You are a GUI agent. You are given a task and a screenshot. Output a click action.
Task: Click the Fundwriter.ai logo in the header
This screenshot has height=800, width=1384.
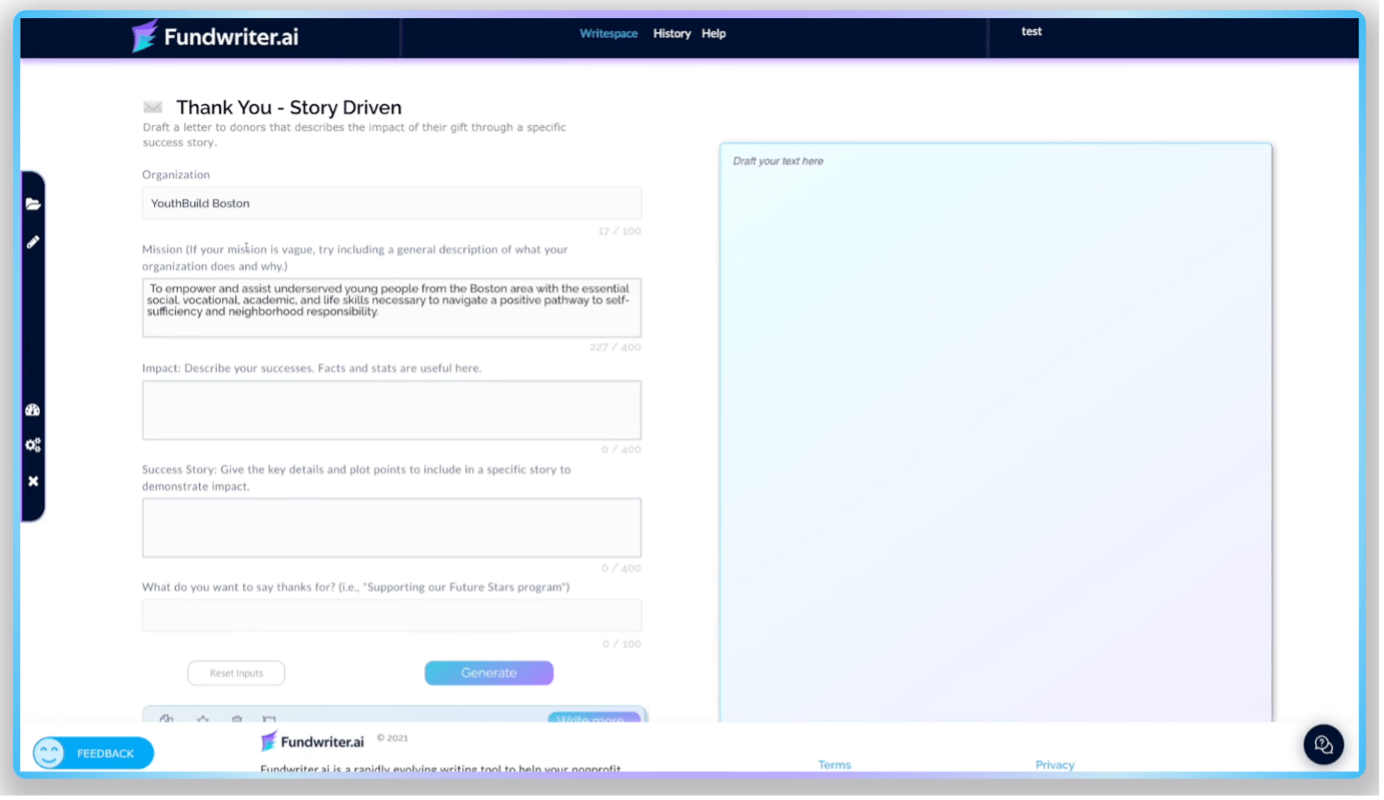pyautogui.click(x=215, y=36)
